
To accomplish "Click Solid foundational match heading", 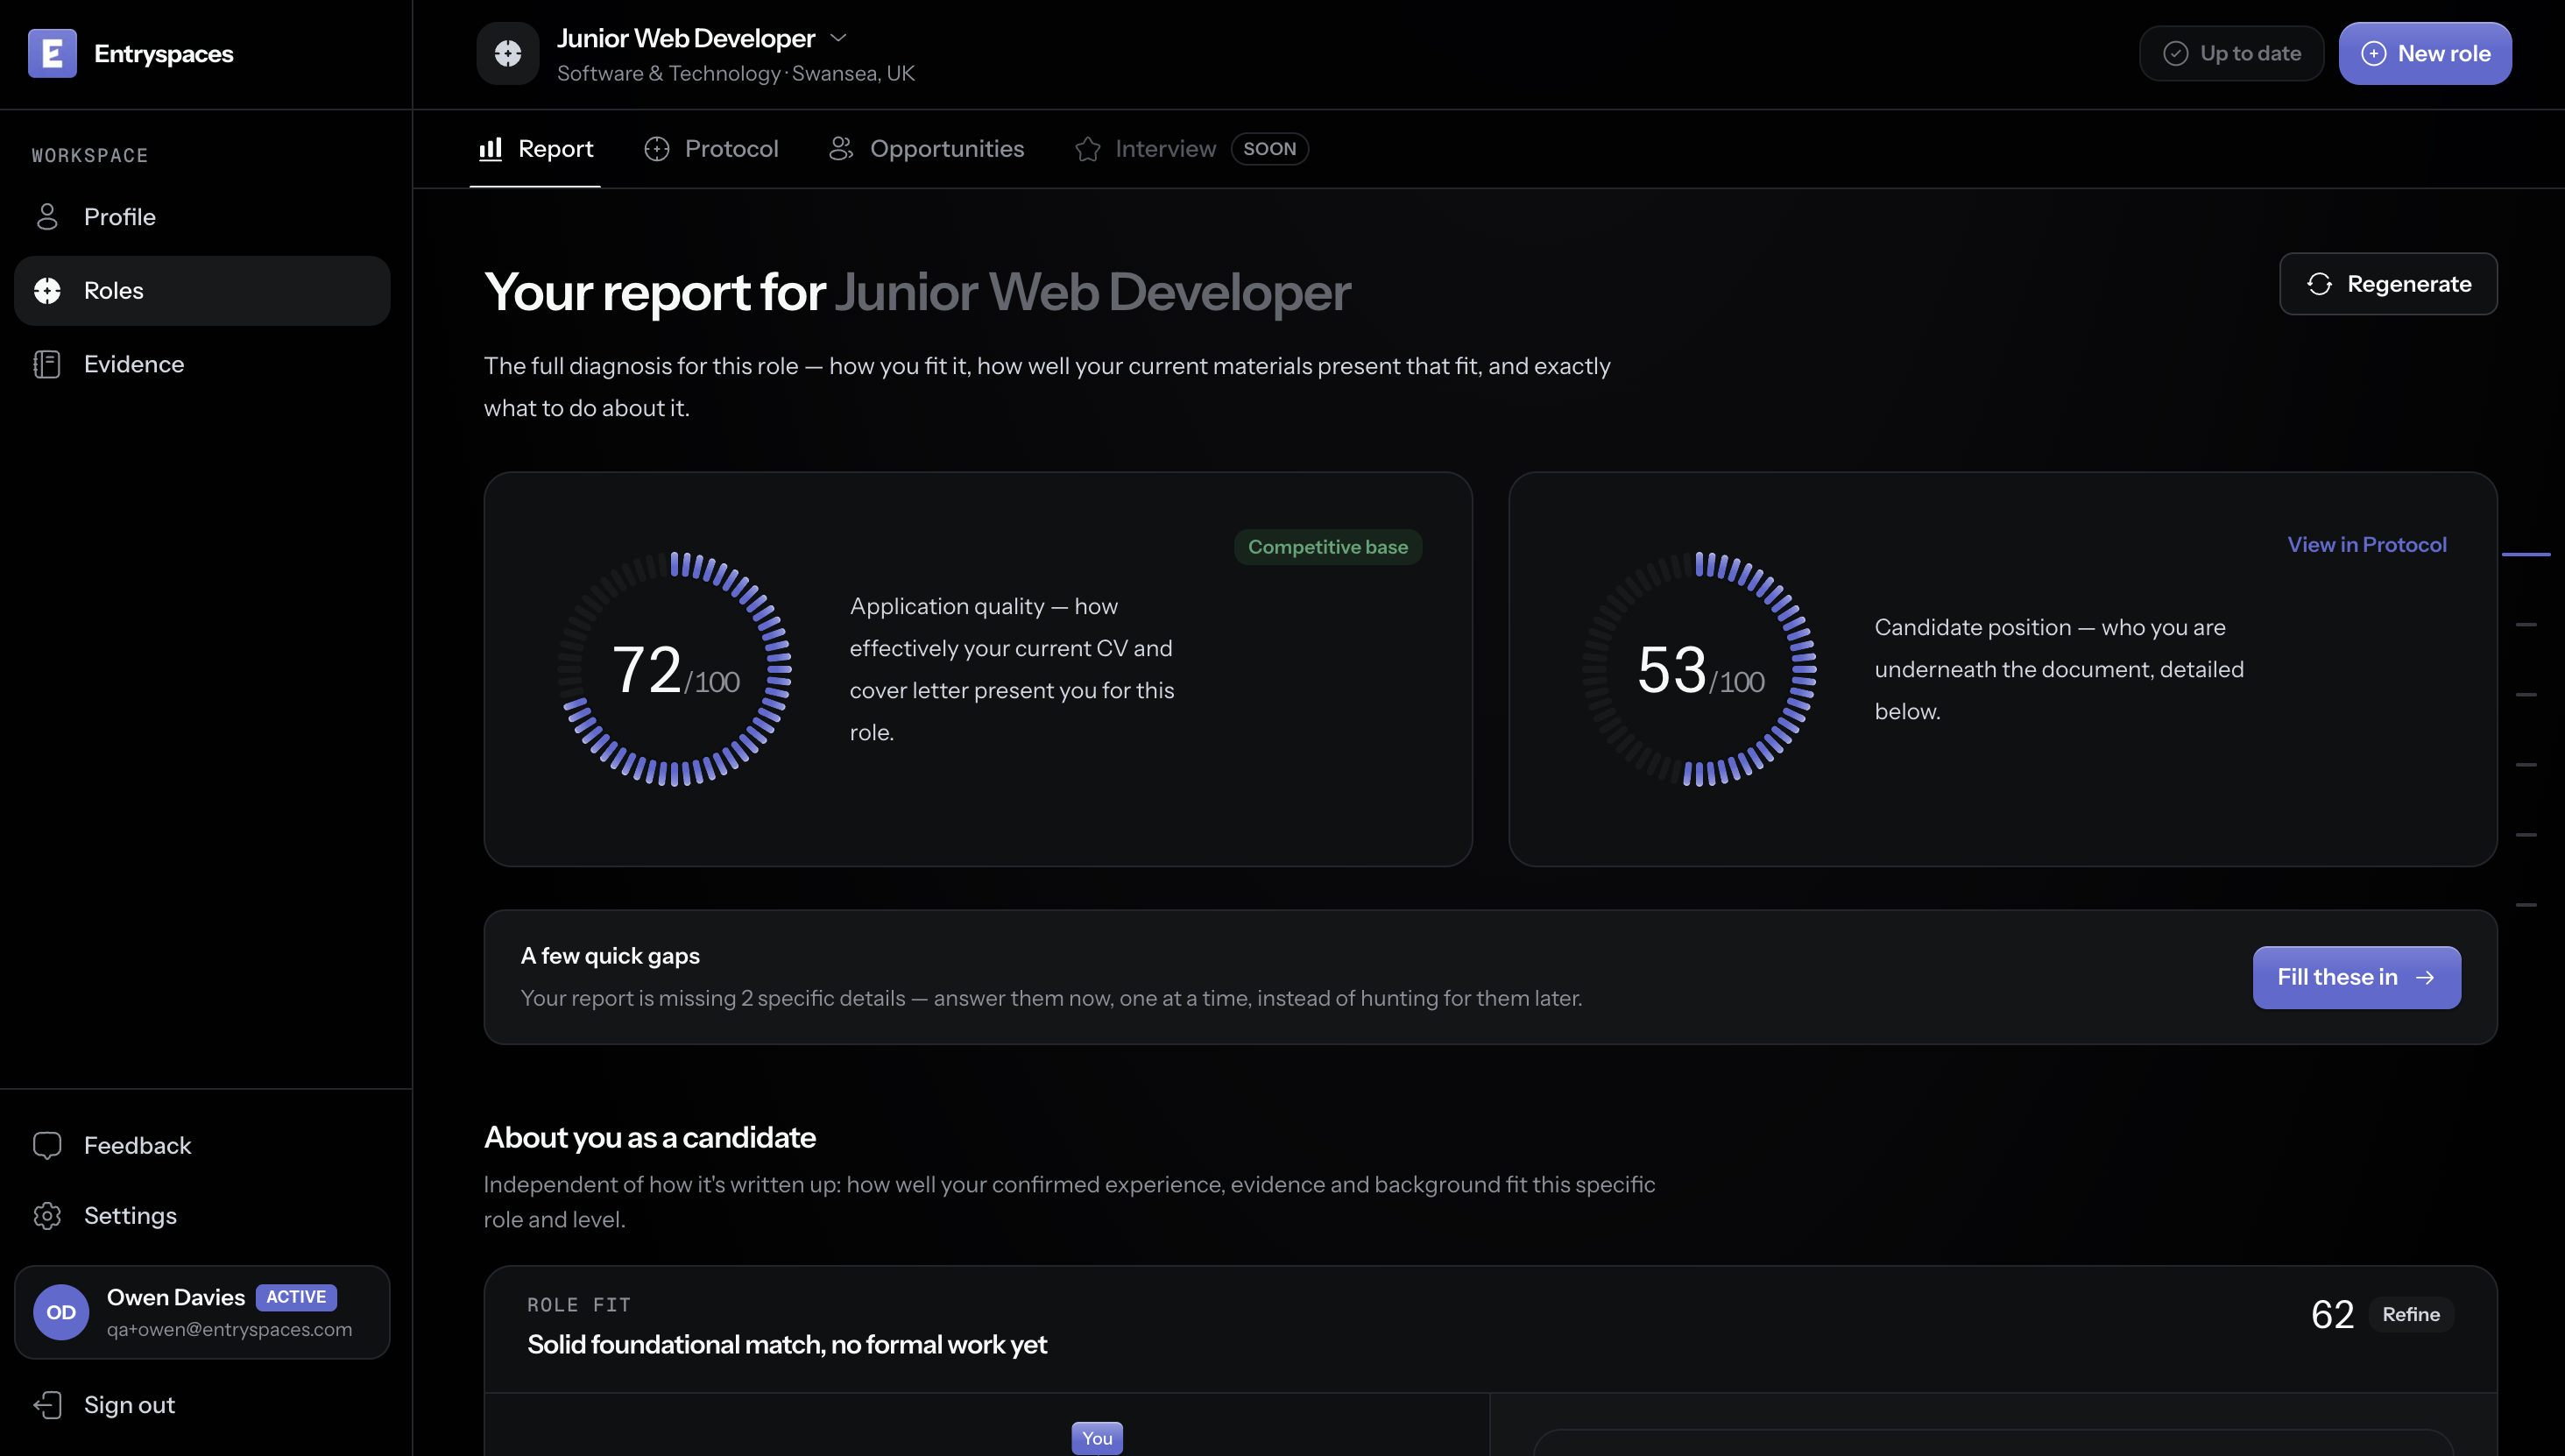I will (787, 1345).
